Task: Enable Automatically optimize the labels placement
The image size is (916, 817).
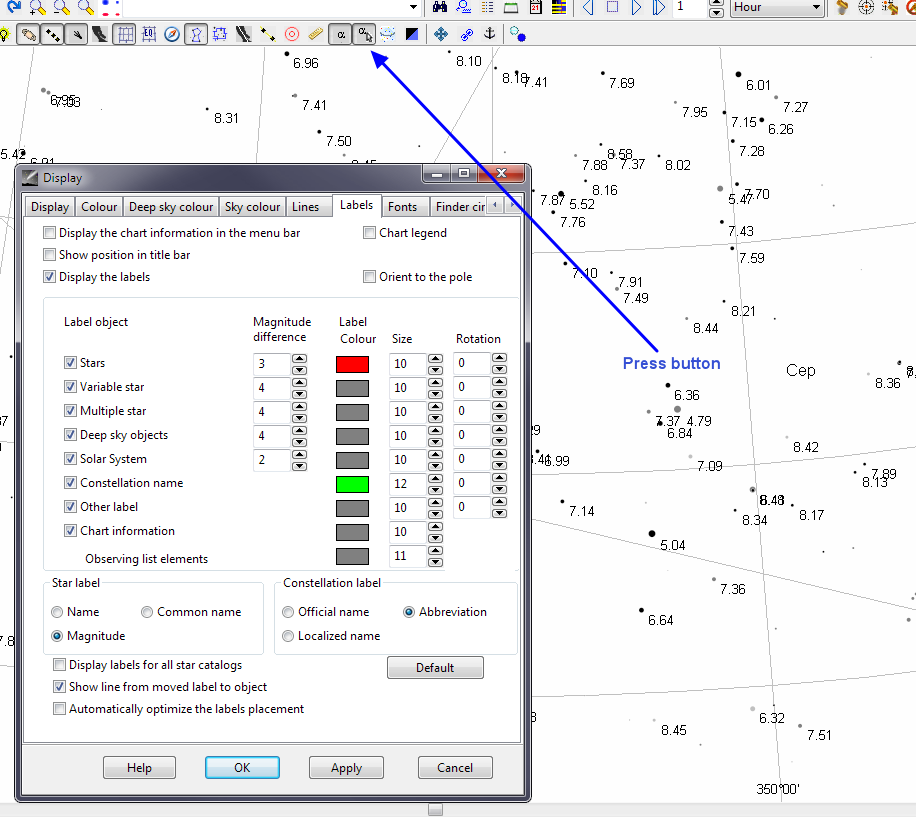Action: (x=59, y=709)
